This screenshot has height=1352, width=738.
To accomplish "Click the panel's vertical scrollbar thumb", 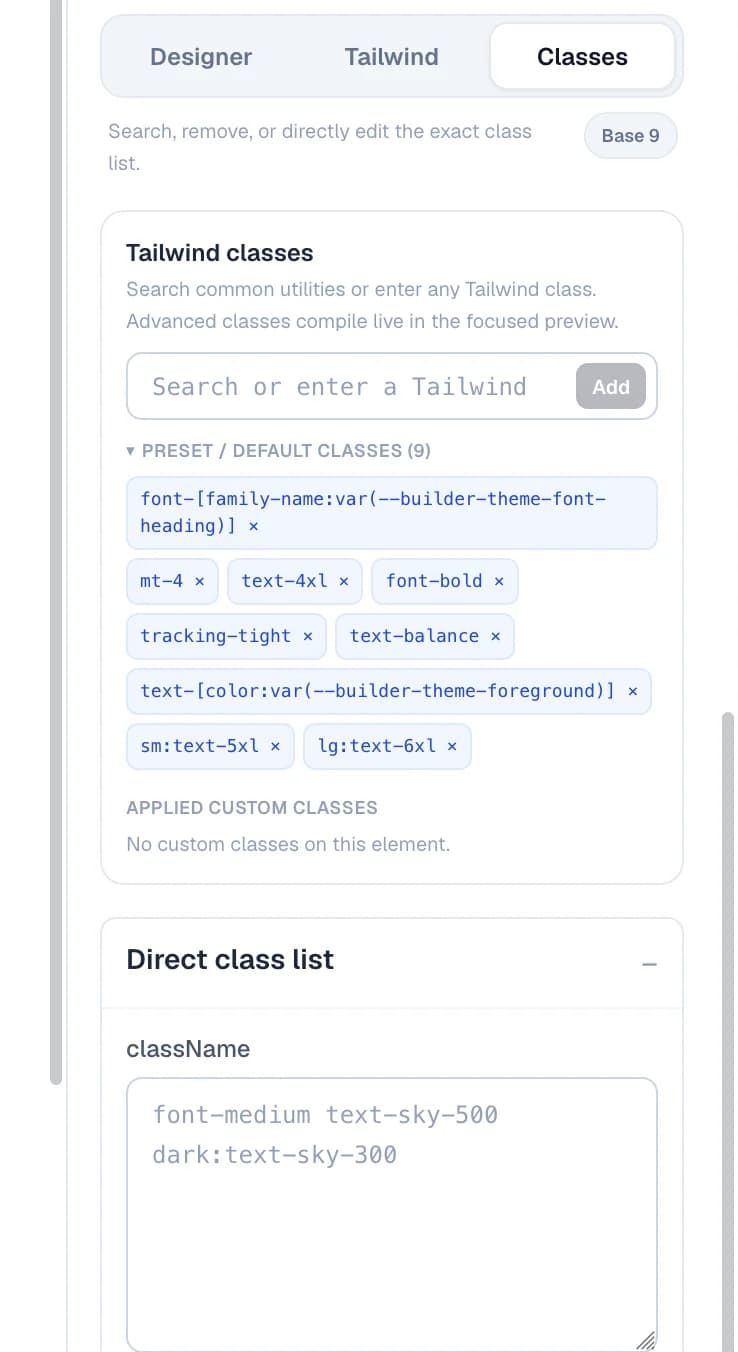I will (728, 1030).
